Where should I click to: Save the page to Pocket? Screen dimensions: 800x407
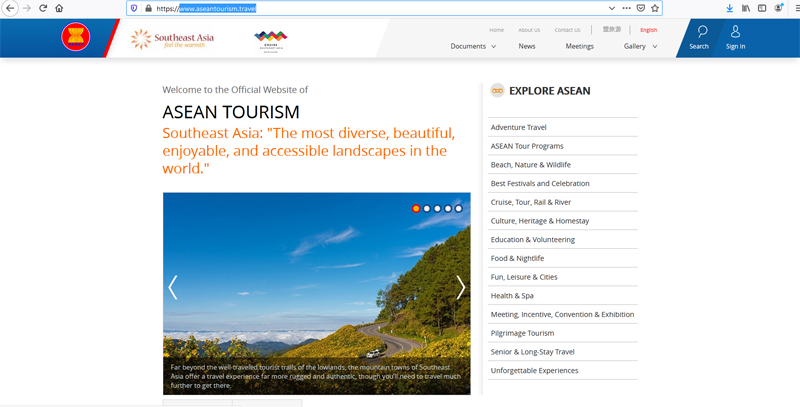(x=641, y=8)
